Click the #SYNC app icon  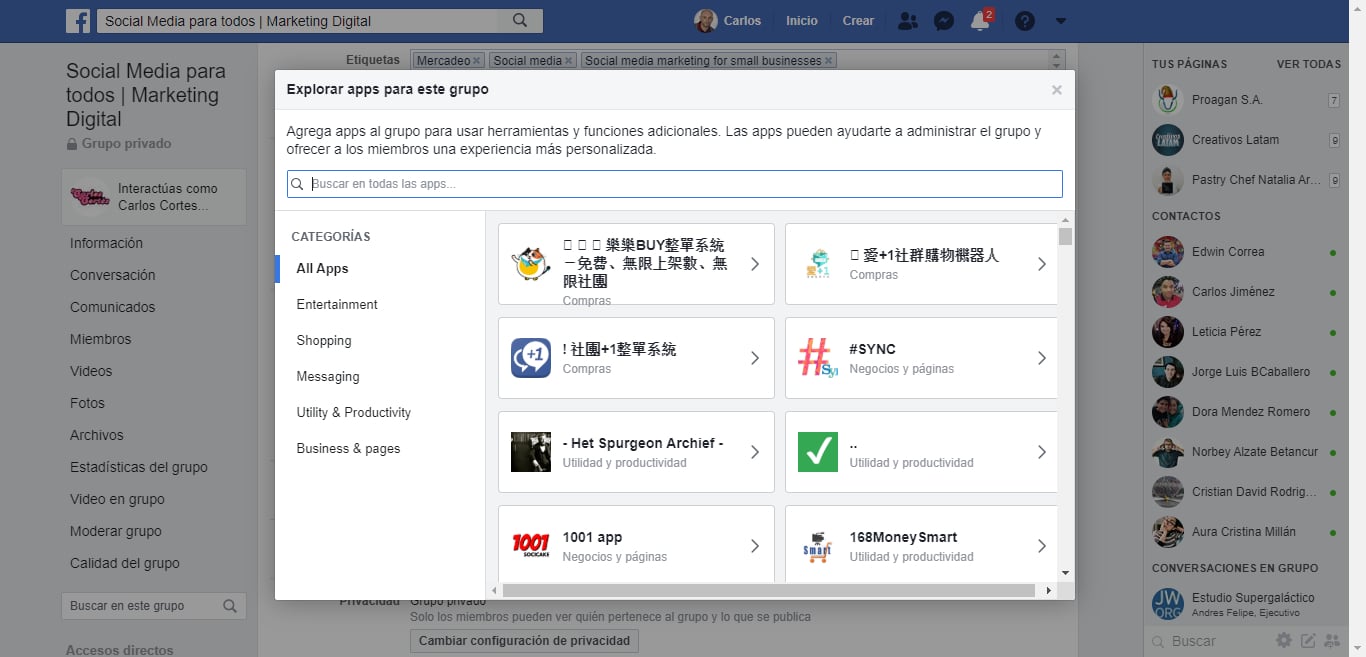pyautogui.click(x=818, y=358)
